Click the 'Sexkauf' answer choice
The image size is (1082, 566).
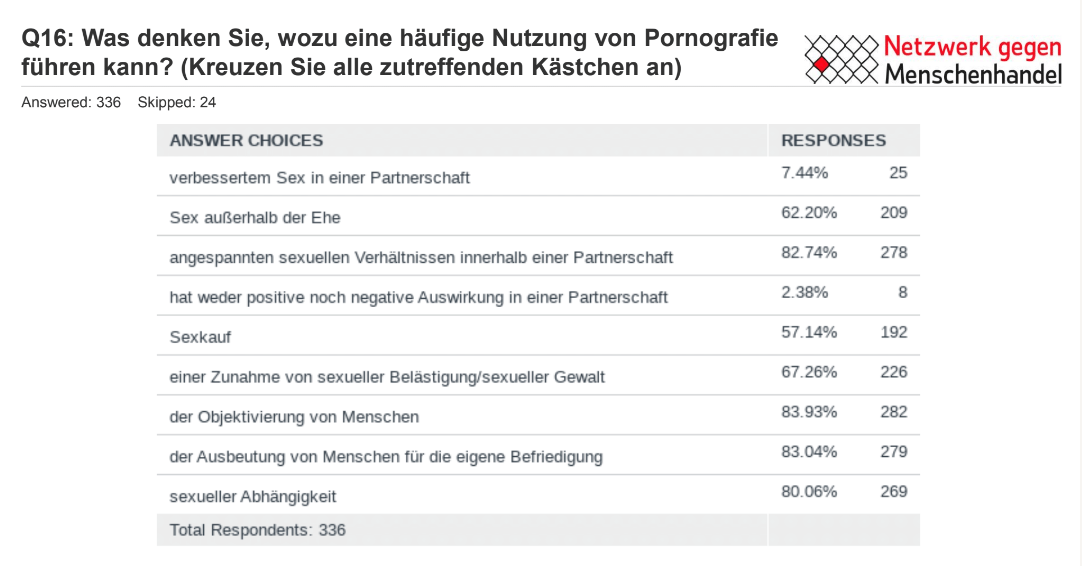[x=200, y=337]
